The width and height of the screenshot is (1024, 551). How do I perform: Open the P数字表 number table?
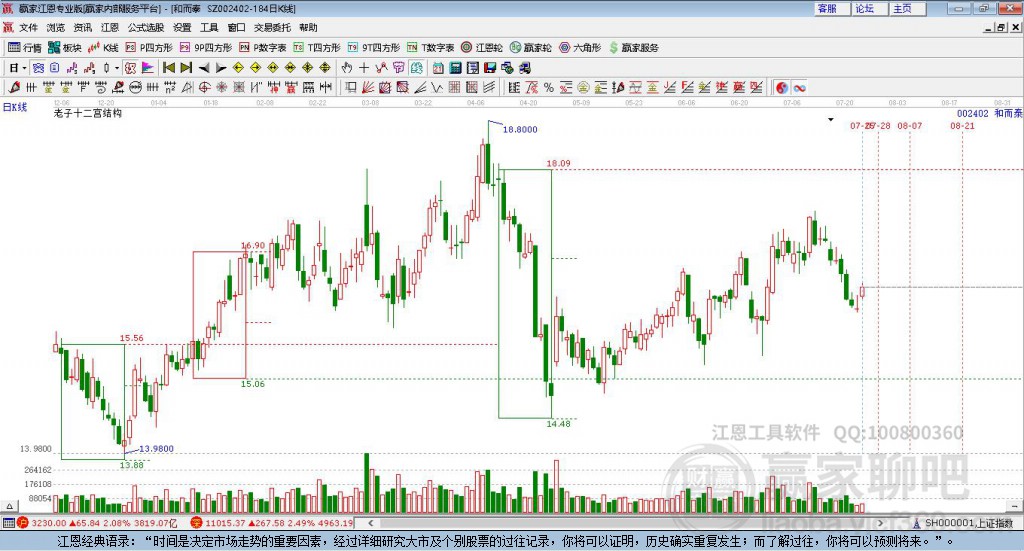pyautogui.click(x=263, y=48)
